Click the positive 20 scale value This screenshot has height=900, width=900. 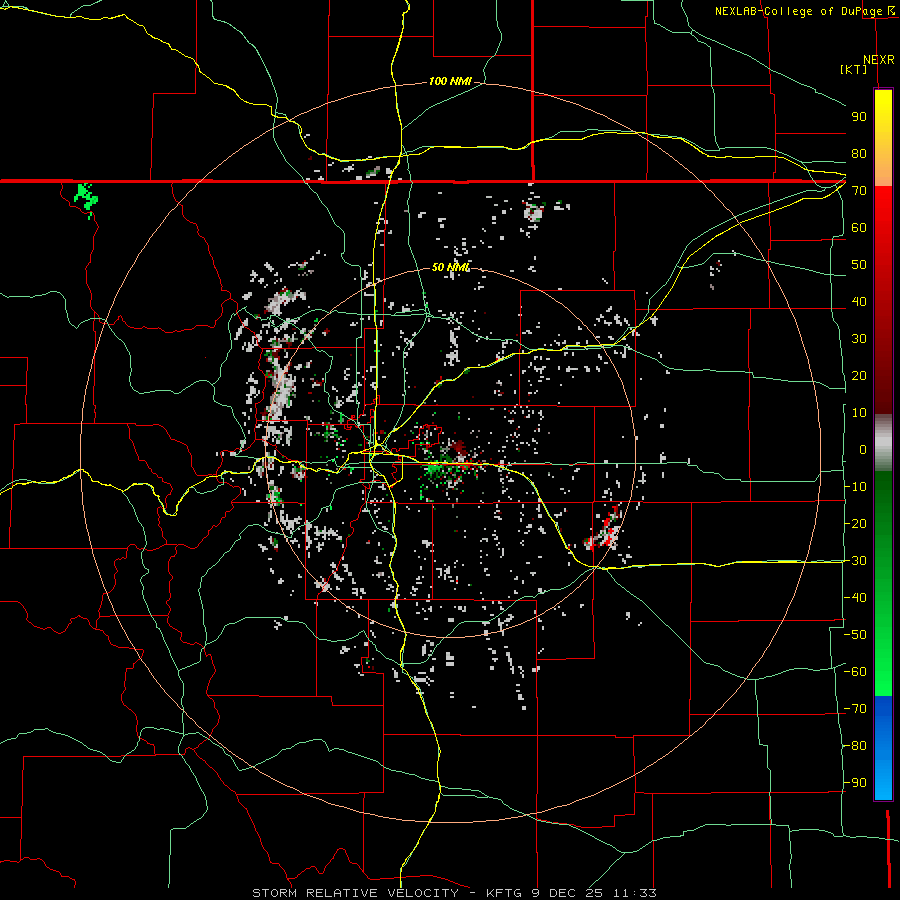coord(859,376)
